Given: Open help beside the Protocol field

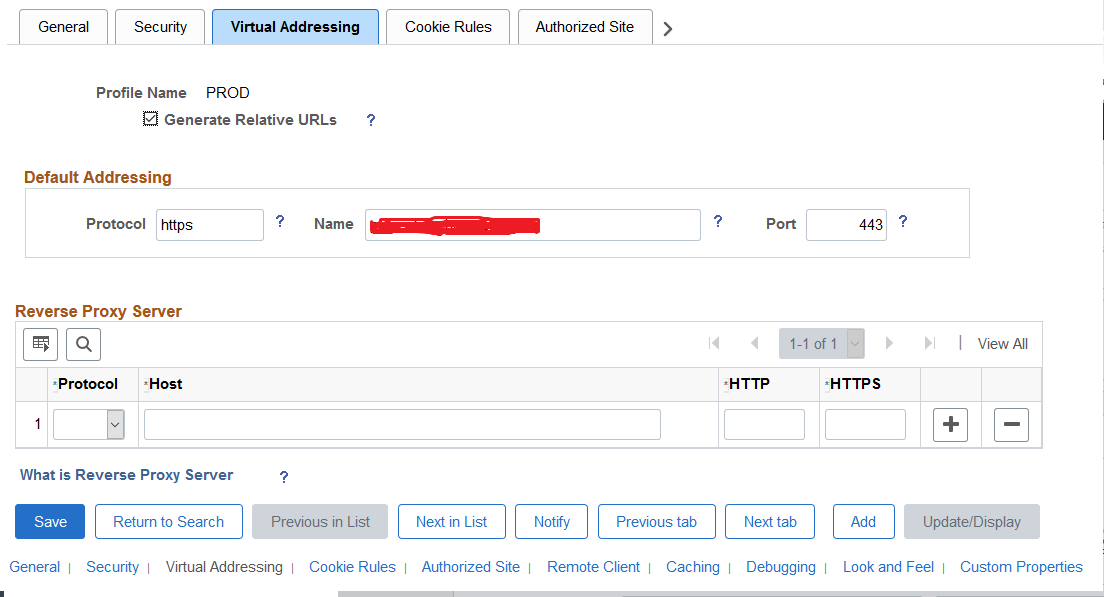Looking at the screenshot, I should 279,222.
